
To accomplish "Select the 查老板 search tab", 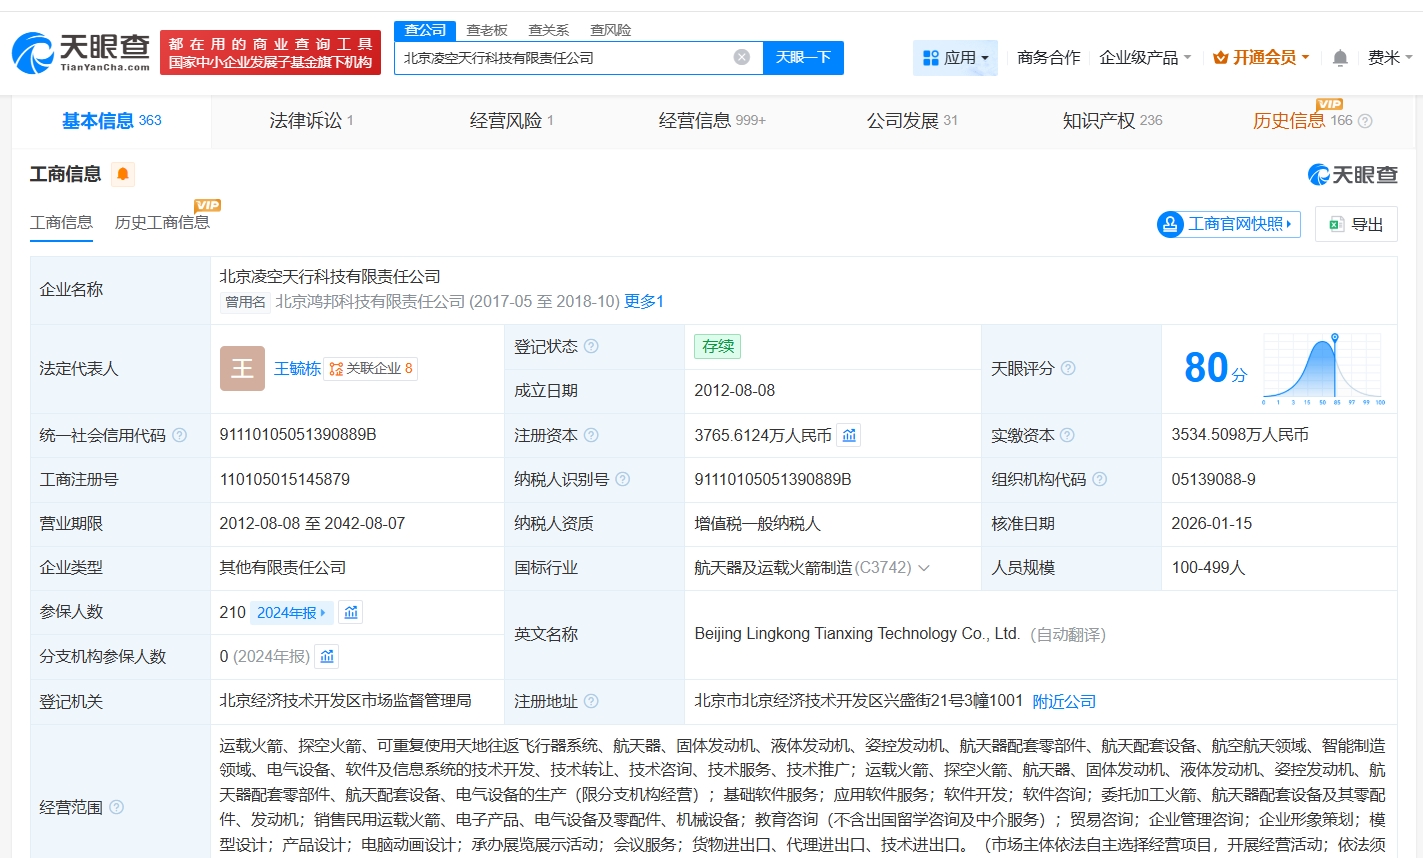I will click(x=487, y=30).
